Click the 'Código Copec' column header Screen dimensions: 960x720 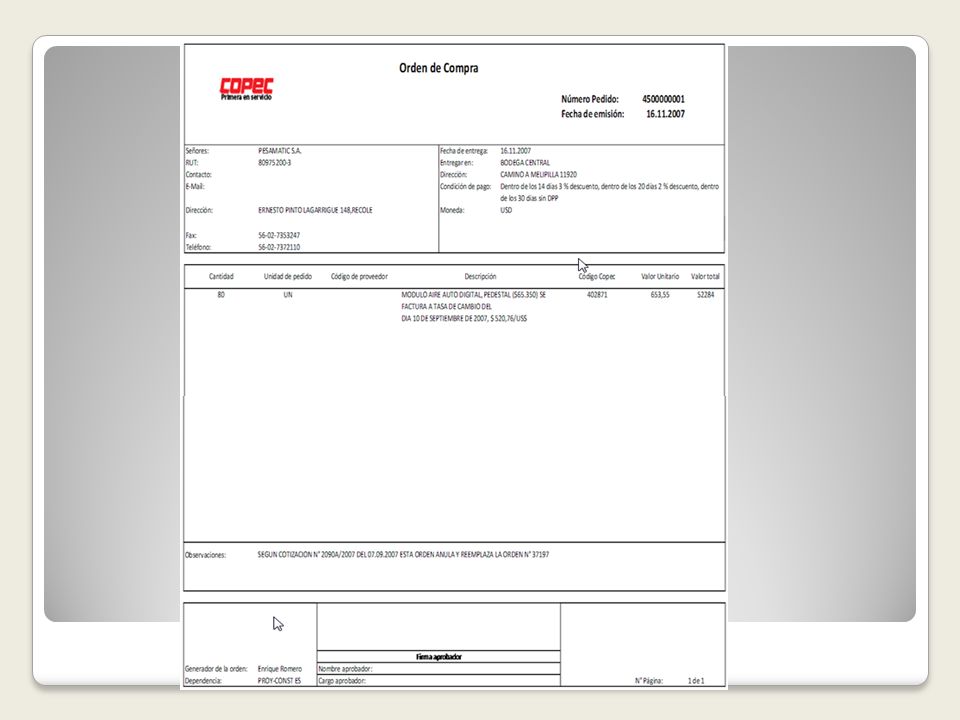coord(597,276)
